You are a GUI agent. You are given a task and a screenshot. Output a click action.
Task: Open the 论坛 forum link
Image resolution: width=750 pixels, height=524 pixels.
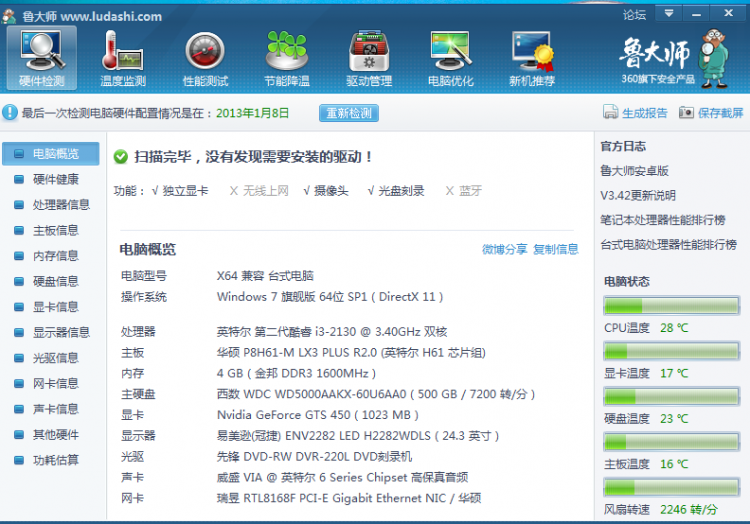pyautogui.click(x=634, y=15)
